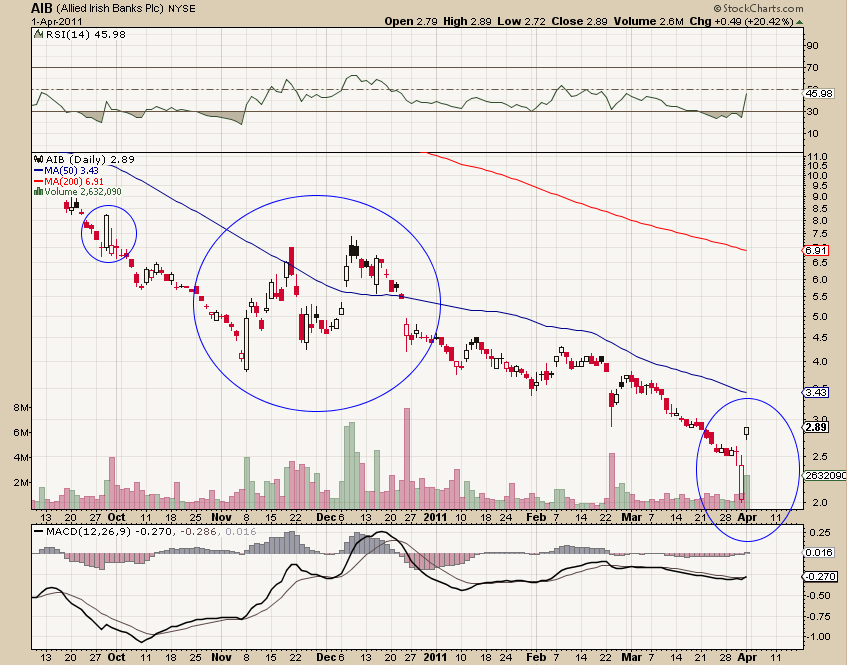Click the -0.270 MACD value axis tag

tap(821, 577)
